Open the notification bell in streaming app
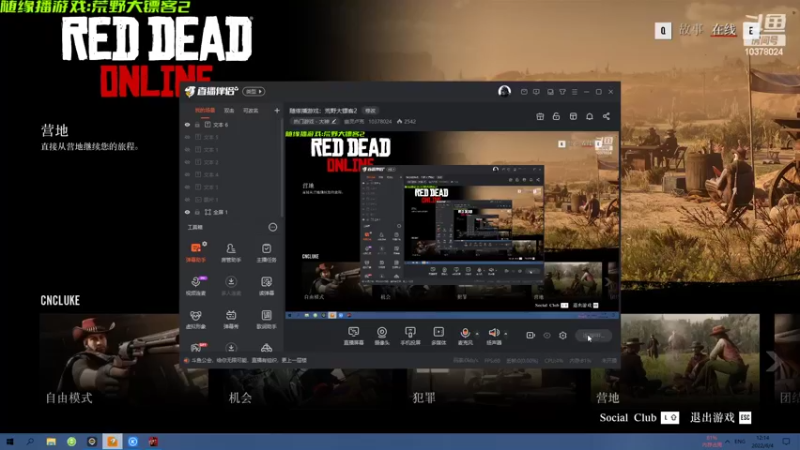800x450 pixels. tap(589, 116)
